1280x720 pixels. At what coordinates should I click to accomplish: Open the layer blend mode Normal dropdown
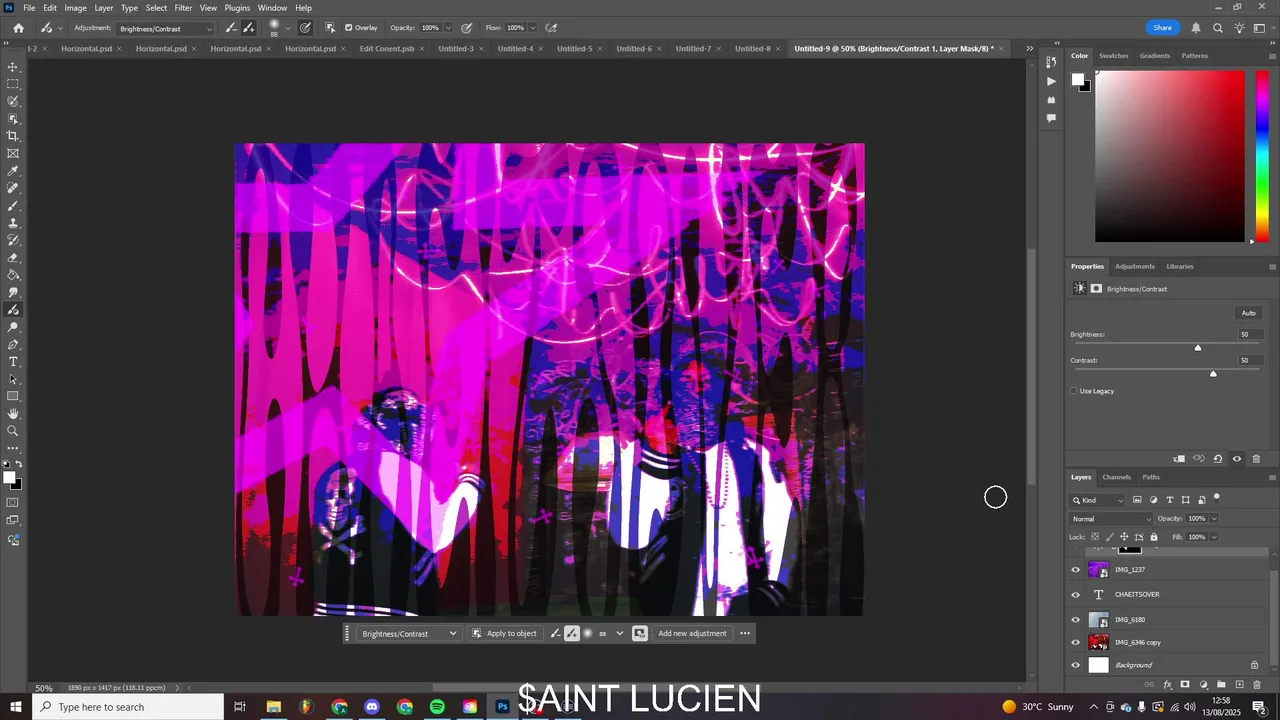tap(1111, 519)
